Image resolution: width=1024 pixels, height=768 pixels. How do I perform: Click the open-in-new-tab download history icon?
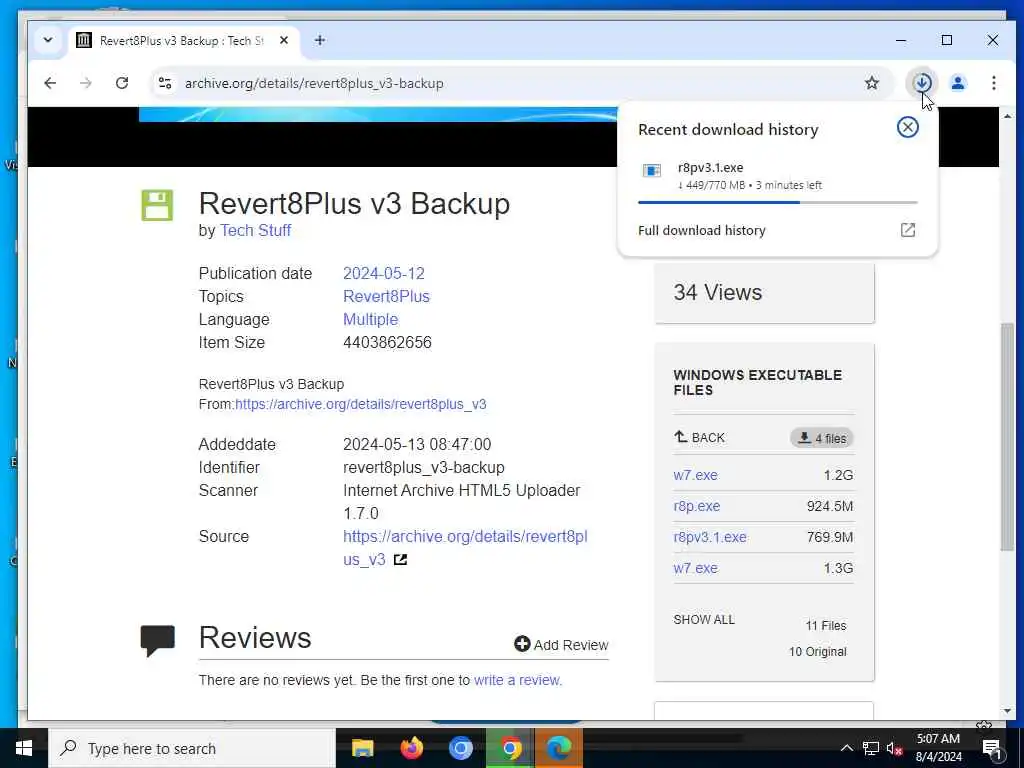pyautogui.click(x=908, y=230)
